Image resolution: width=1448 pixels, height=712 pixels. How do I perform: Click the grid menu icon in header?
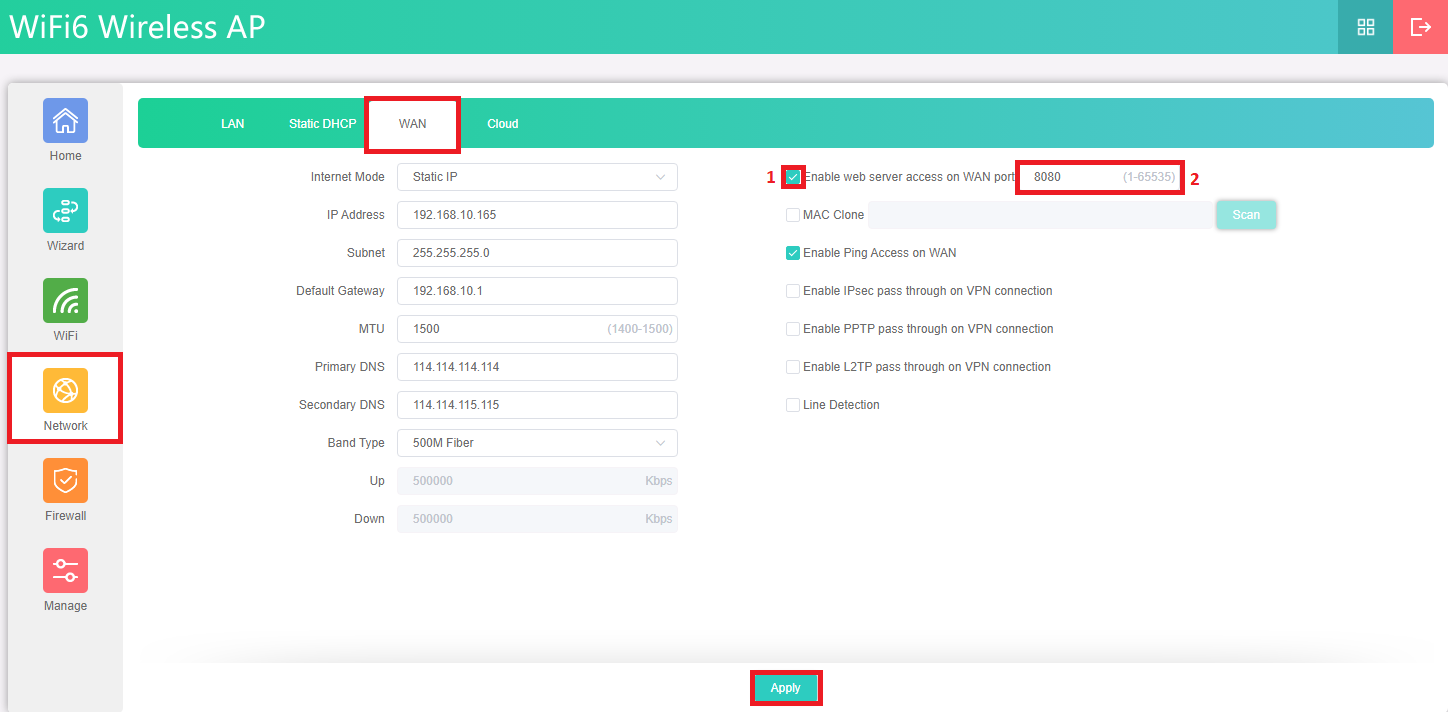point(1365,27)
